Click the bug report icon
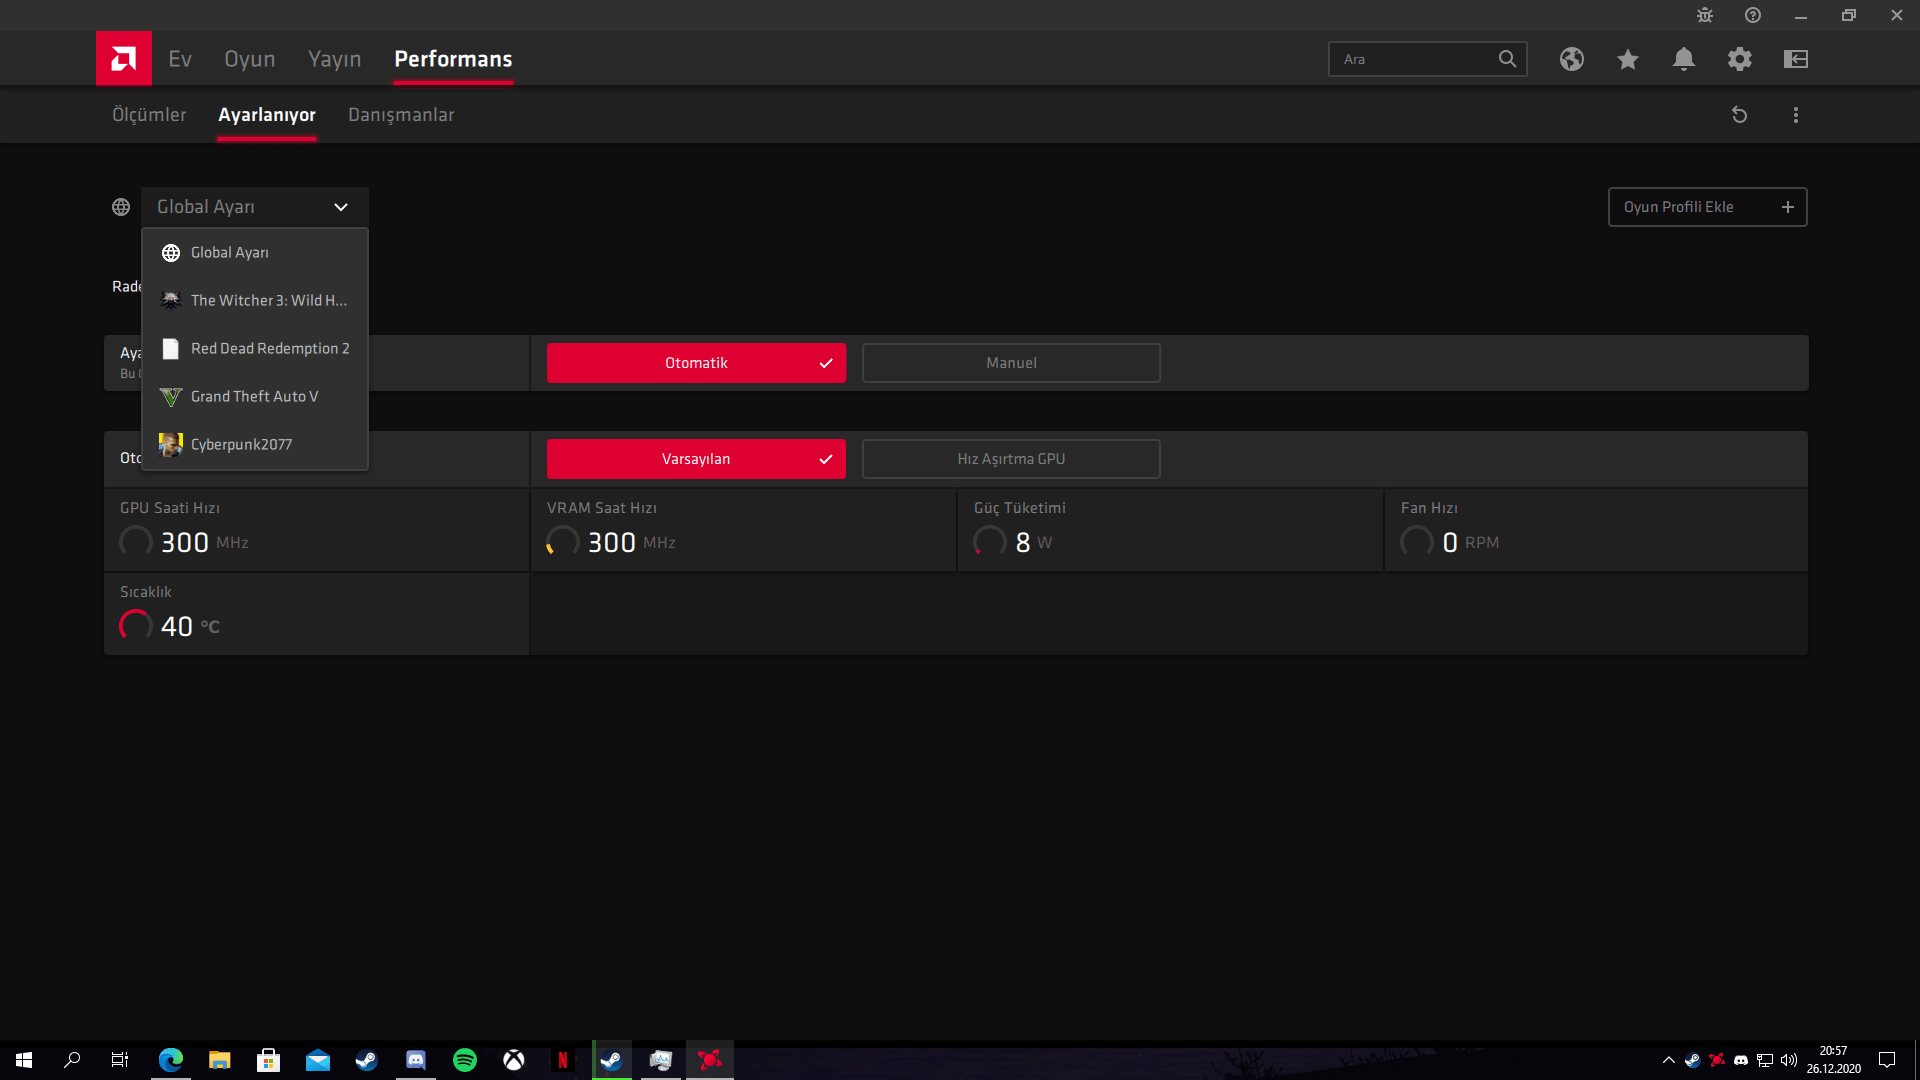 coord(1704,15)
